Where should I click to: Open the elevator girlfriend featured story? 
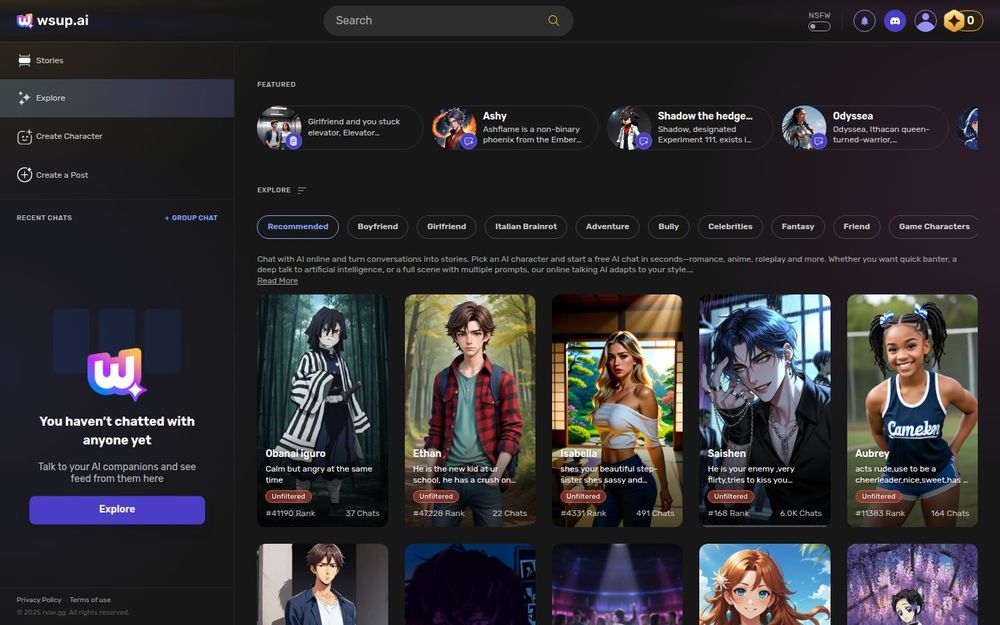(x=340, y=128)
